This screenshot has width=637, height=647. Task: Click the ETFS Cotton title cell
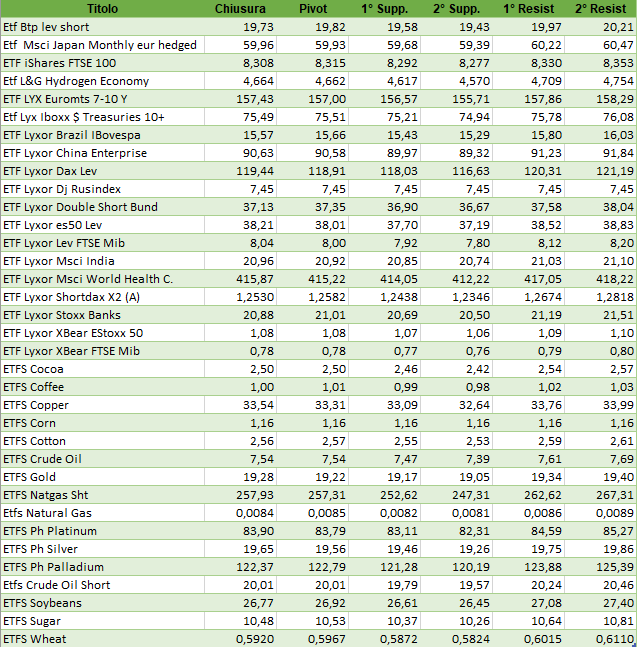(x=102, y=441)
